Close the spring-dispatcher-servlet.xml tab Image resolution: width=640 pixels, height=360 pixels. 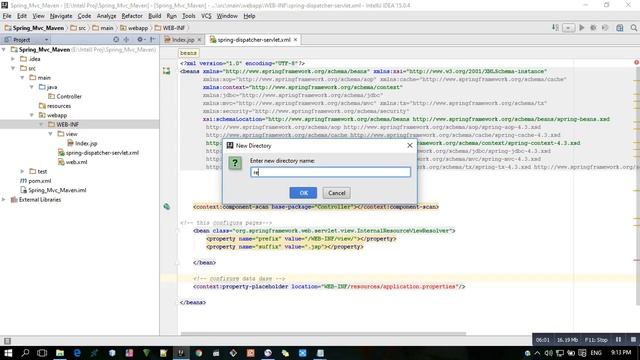pyautogui.click(x=296, y=40)
